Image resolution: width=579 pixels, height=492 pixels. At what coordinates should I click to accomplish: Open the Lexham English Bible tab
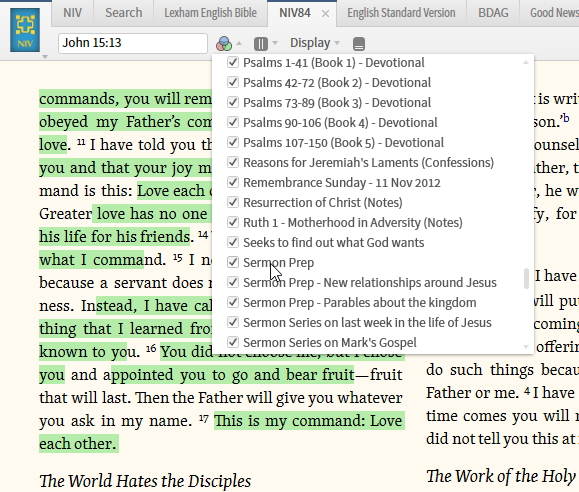point(210,13)
